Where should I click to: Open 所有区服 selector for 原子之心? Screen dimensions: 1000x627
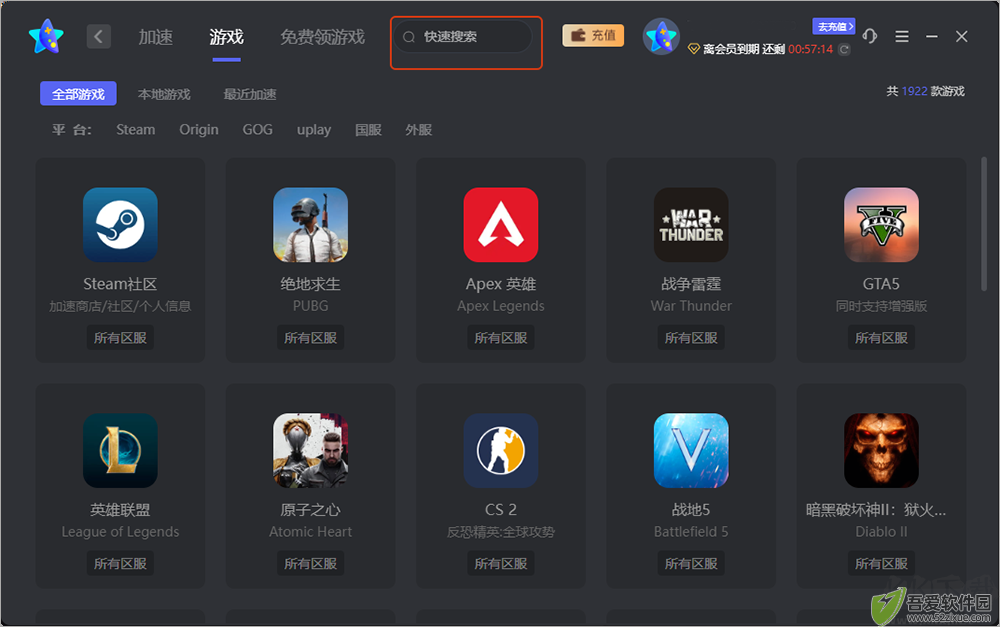[x=311, y=563]
